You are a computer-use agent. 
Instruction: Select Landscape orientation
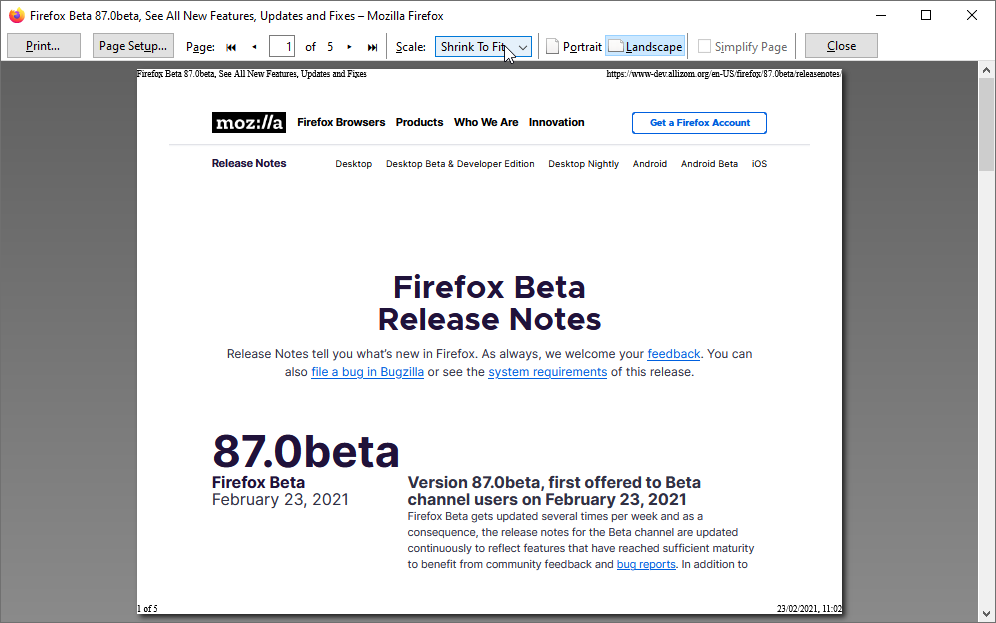[645, 47]
